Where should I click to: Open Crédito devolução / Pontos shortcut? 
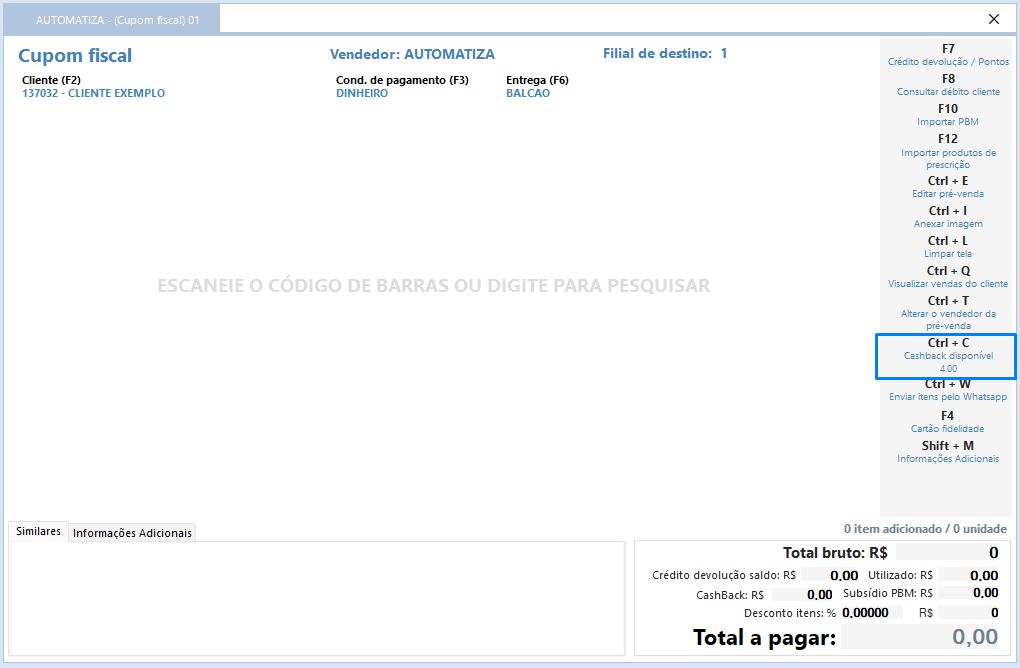pyautogui.click(x=948, y=55)
